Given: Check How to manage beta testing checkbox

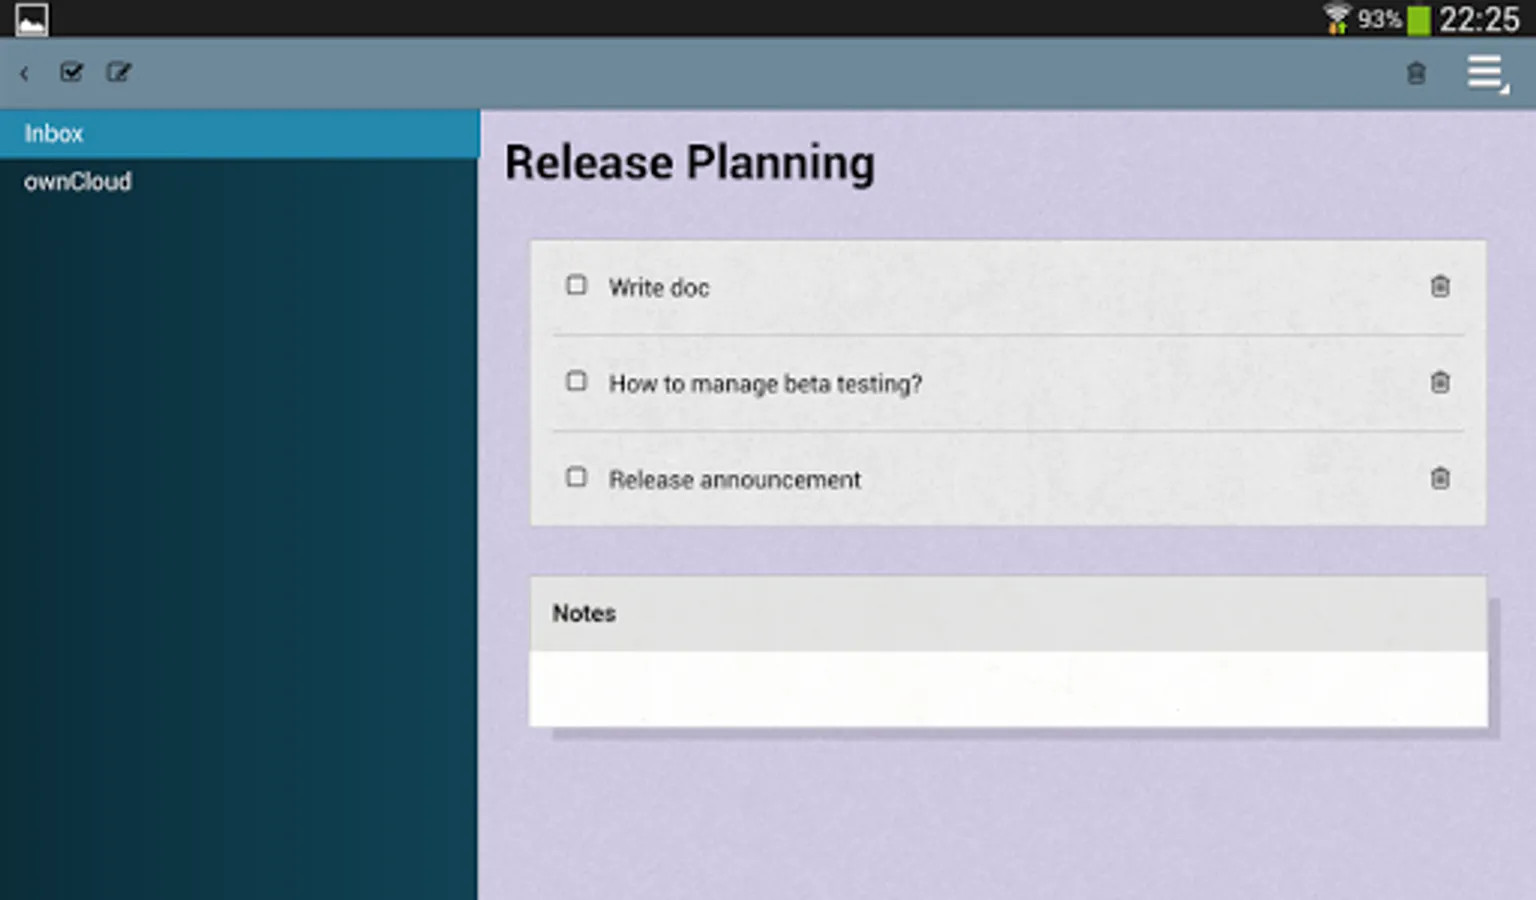Looking at the screenshot, I should pos(576,382).
